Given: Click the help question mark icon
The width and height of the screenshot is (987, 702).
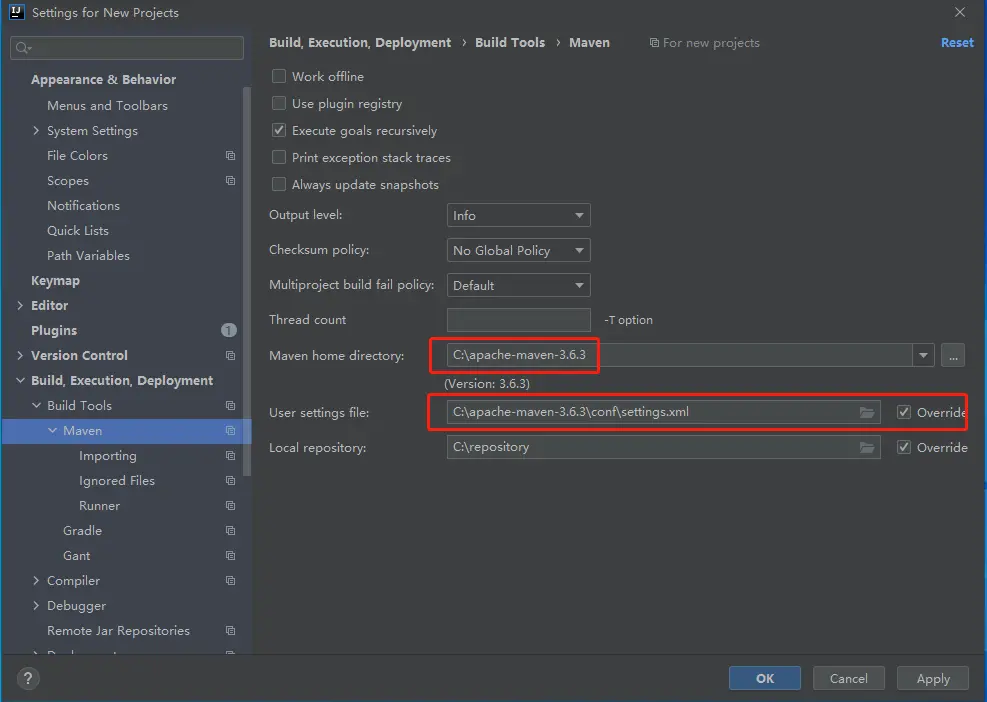Looking at the screenshot, I should 27,678.
